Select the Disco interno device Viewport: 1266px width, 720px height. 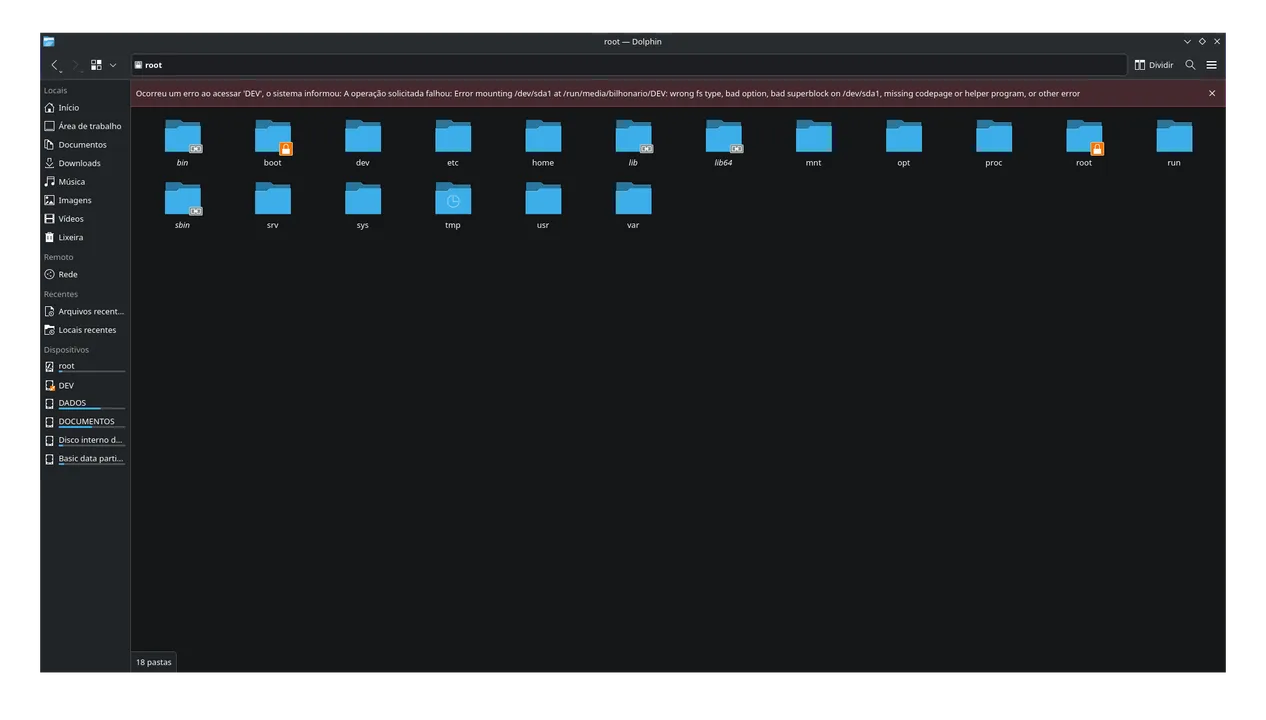point(85,441)
